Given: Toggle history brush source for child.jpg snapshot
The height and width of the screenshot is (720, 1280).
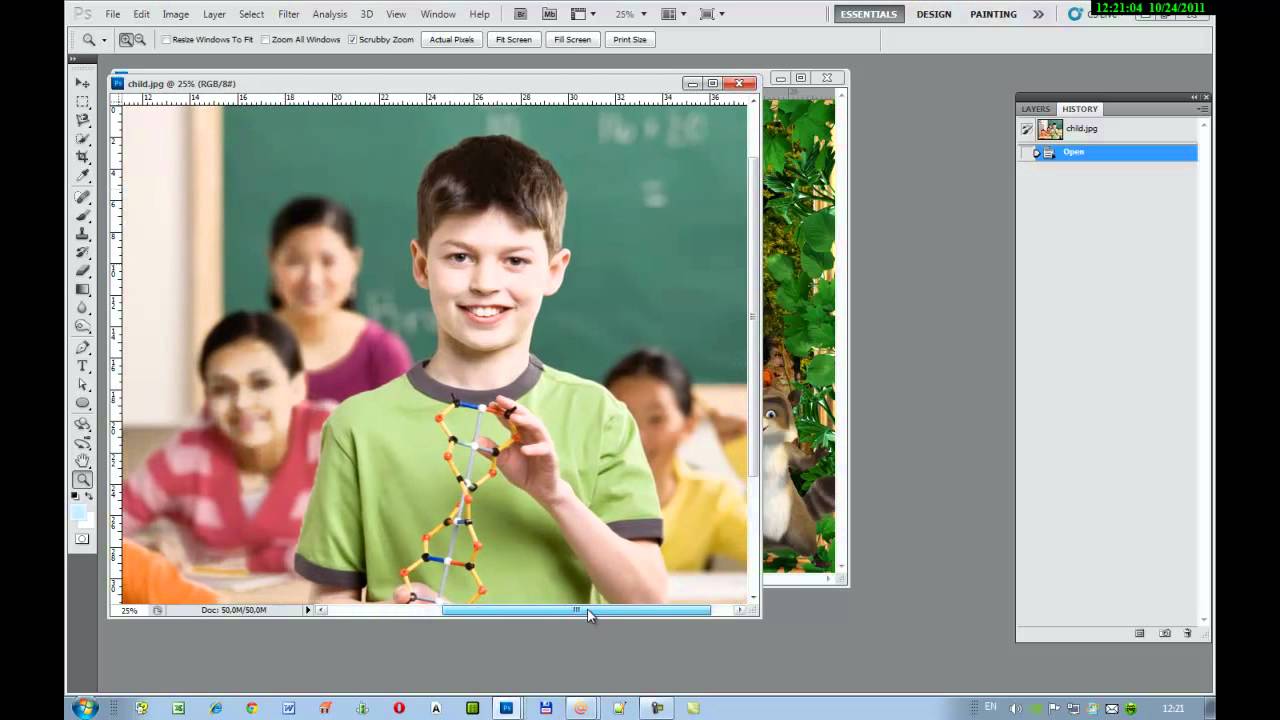Looking at the screenshot, I should click(x=1026, y=129).
